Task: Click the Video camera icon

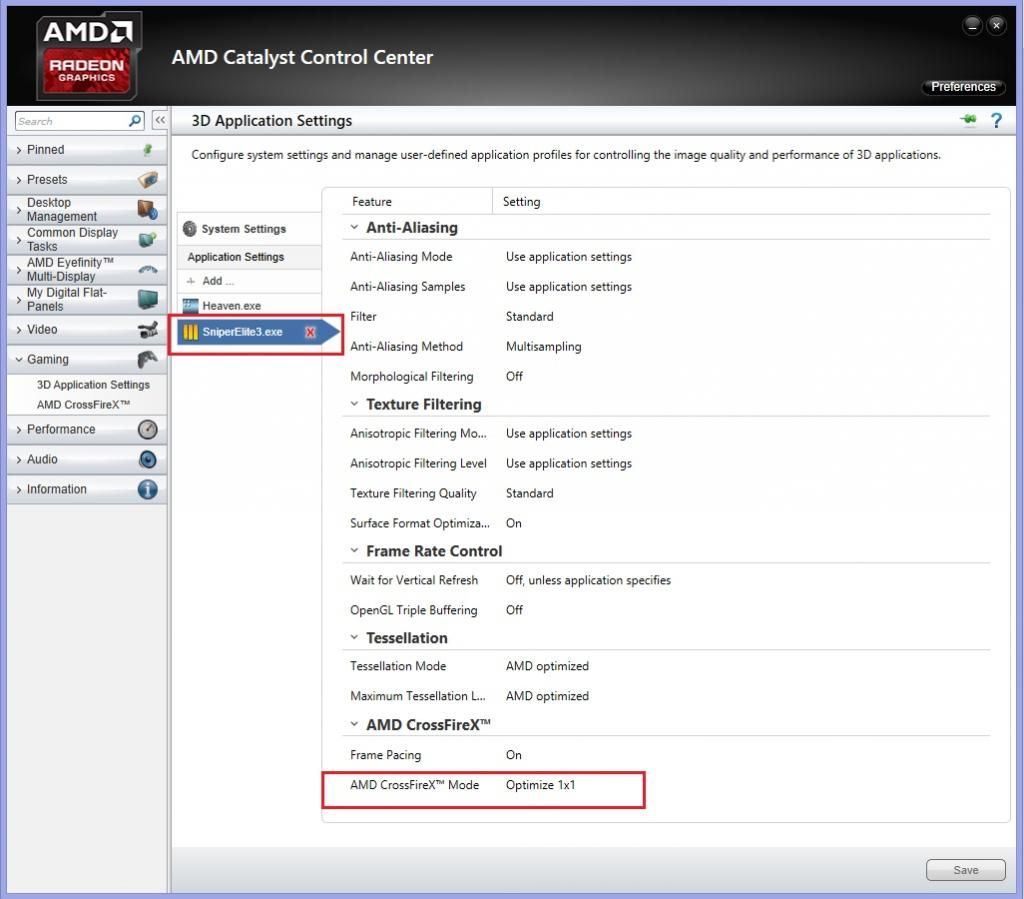Action: 148,330
